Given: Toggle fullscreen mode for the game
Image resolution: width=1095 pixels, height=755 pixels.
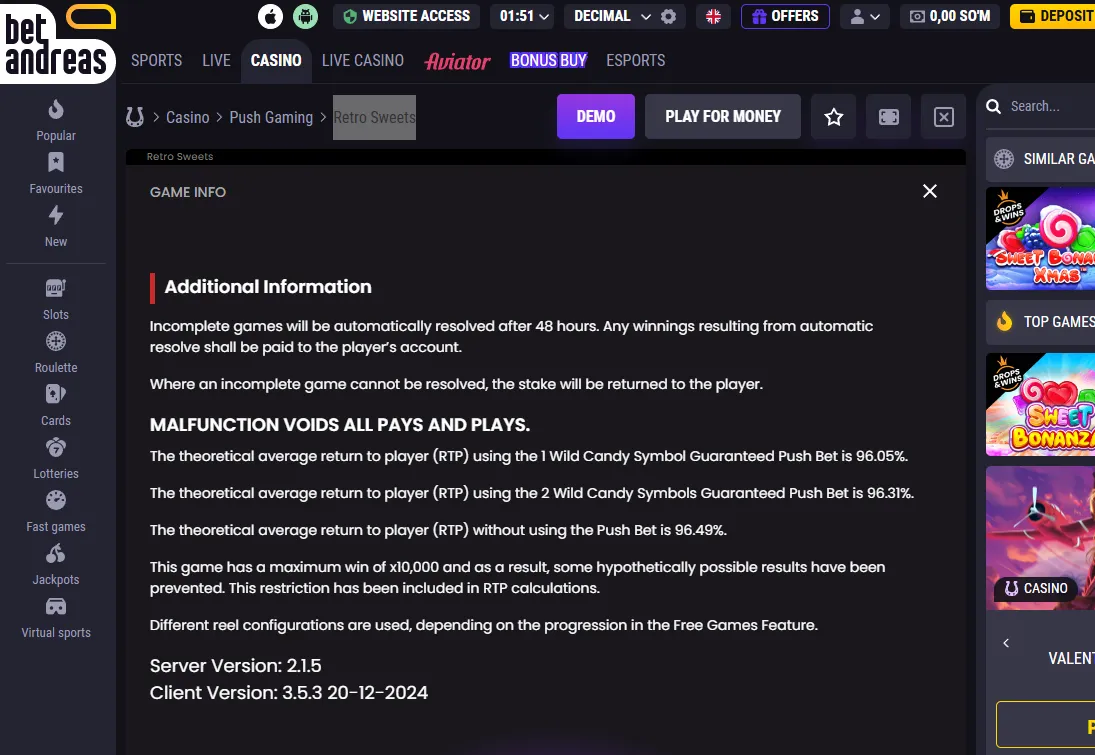Looking at the screenshot, I should click(x=888, y=117).
